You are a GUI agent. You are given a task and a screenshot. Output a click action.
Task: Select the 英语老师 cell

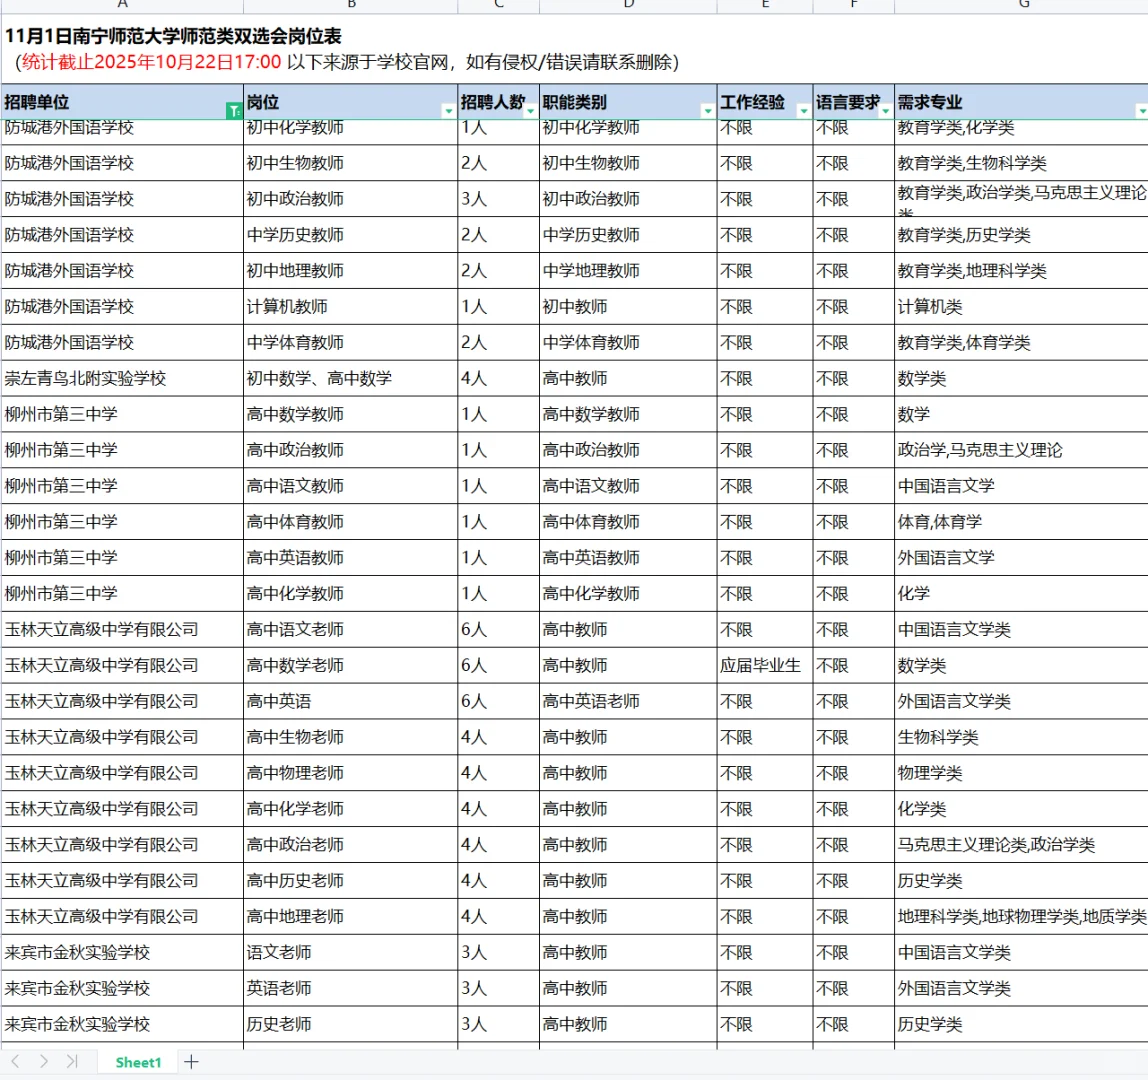[x=351, y=988]
